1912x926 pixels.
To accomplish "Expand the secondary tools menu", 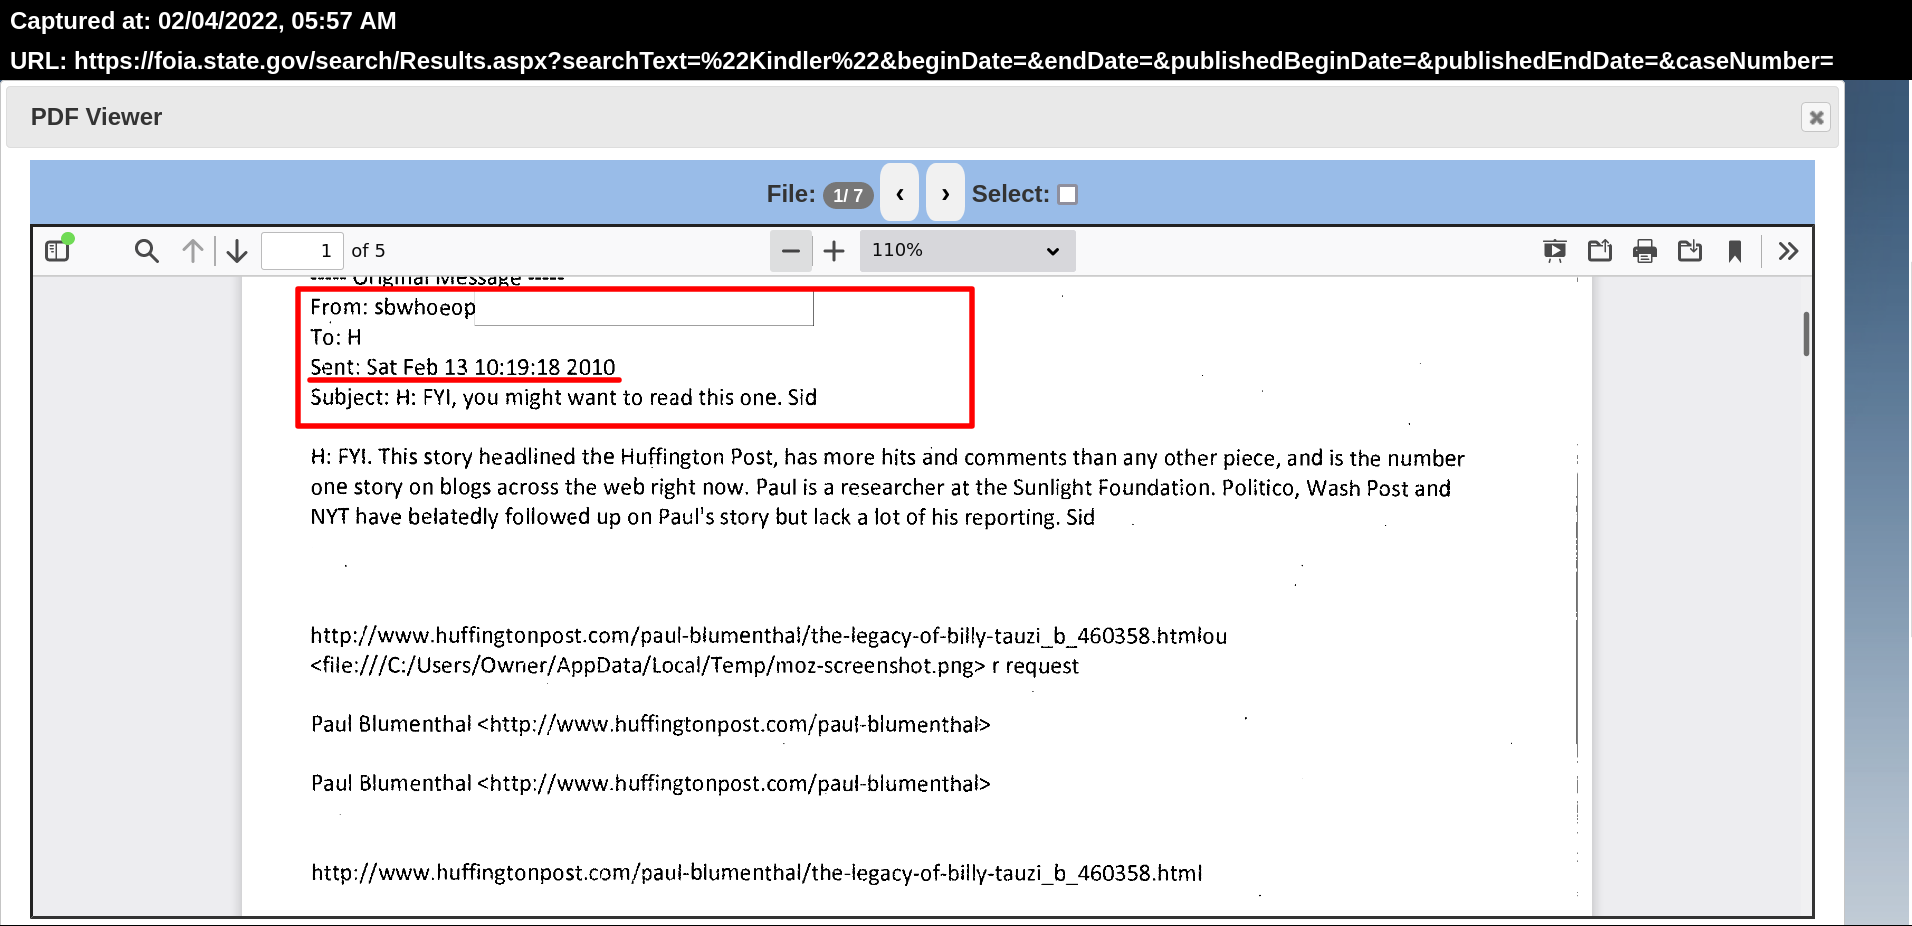I will point(1788,250).
